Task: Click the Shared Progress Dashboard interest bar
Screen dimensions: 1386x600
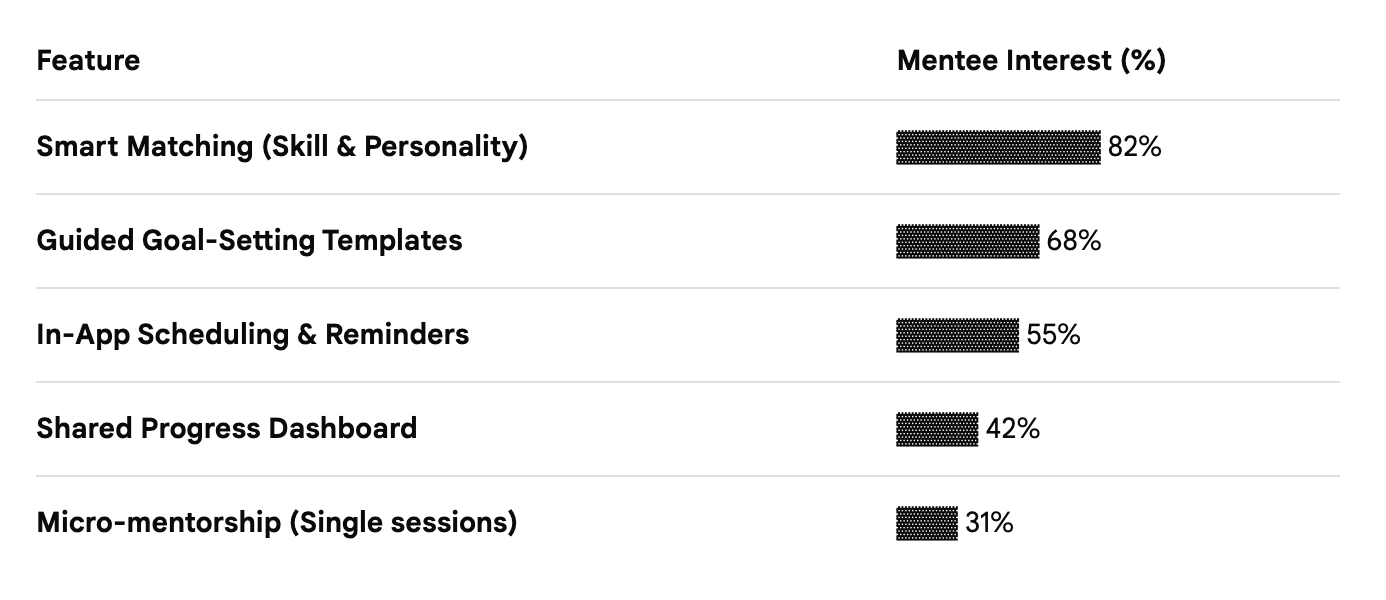Action: pos(937,429)
